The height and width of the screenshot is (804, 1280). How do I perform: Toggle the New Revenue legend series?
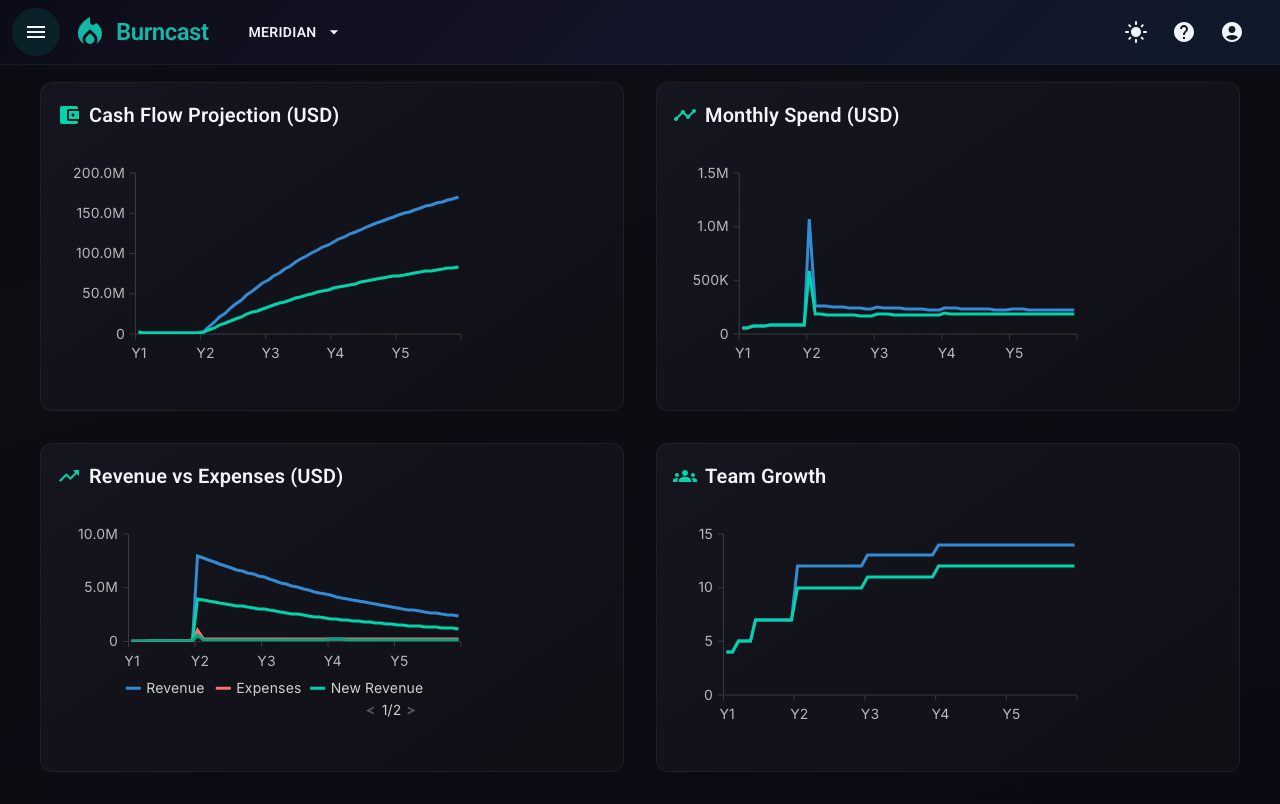(x=366, y=688)
